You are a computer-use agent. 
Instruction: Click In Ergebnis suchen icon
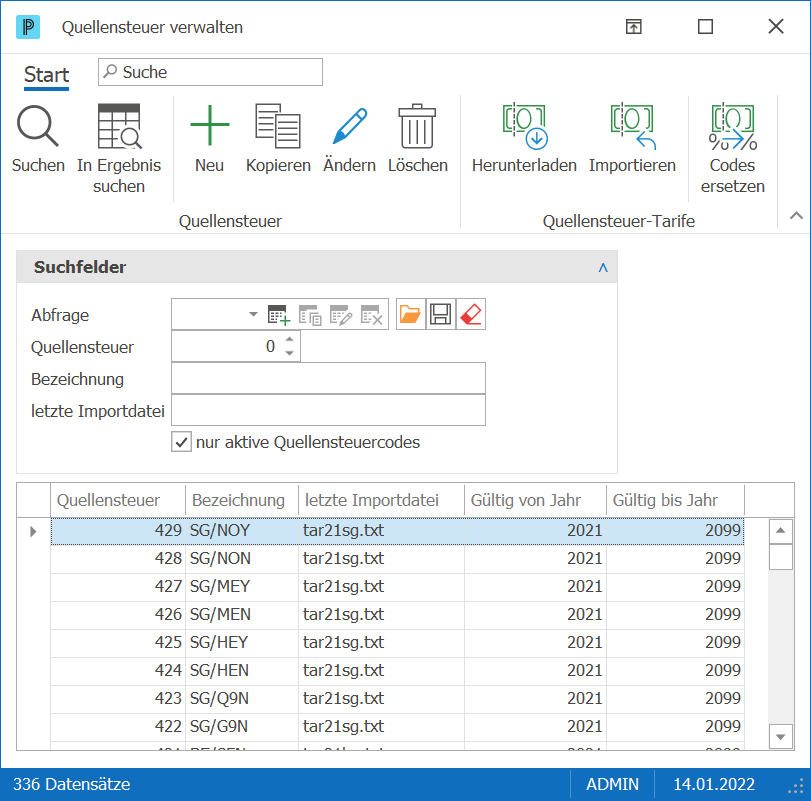tap(119, 126)
